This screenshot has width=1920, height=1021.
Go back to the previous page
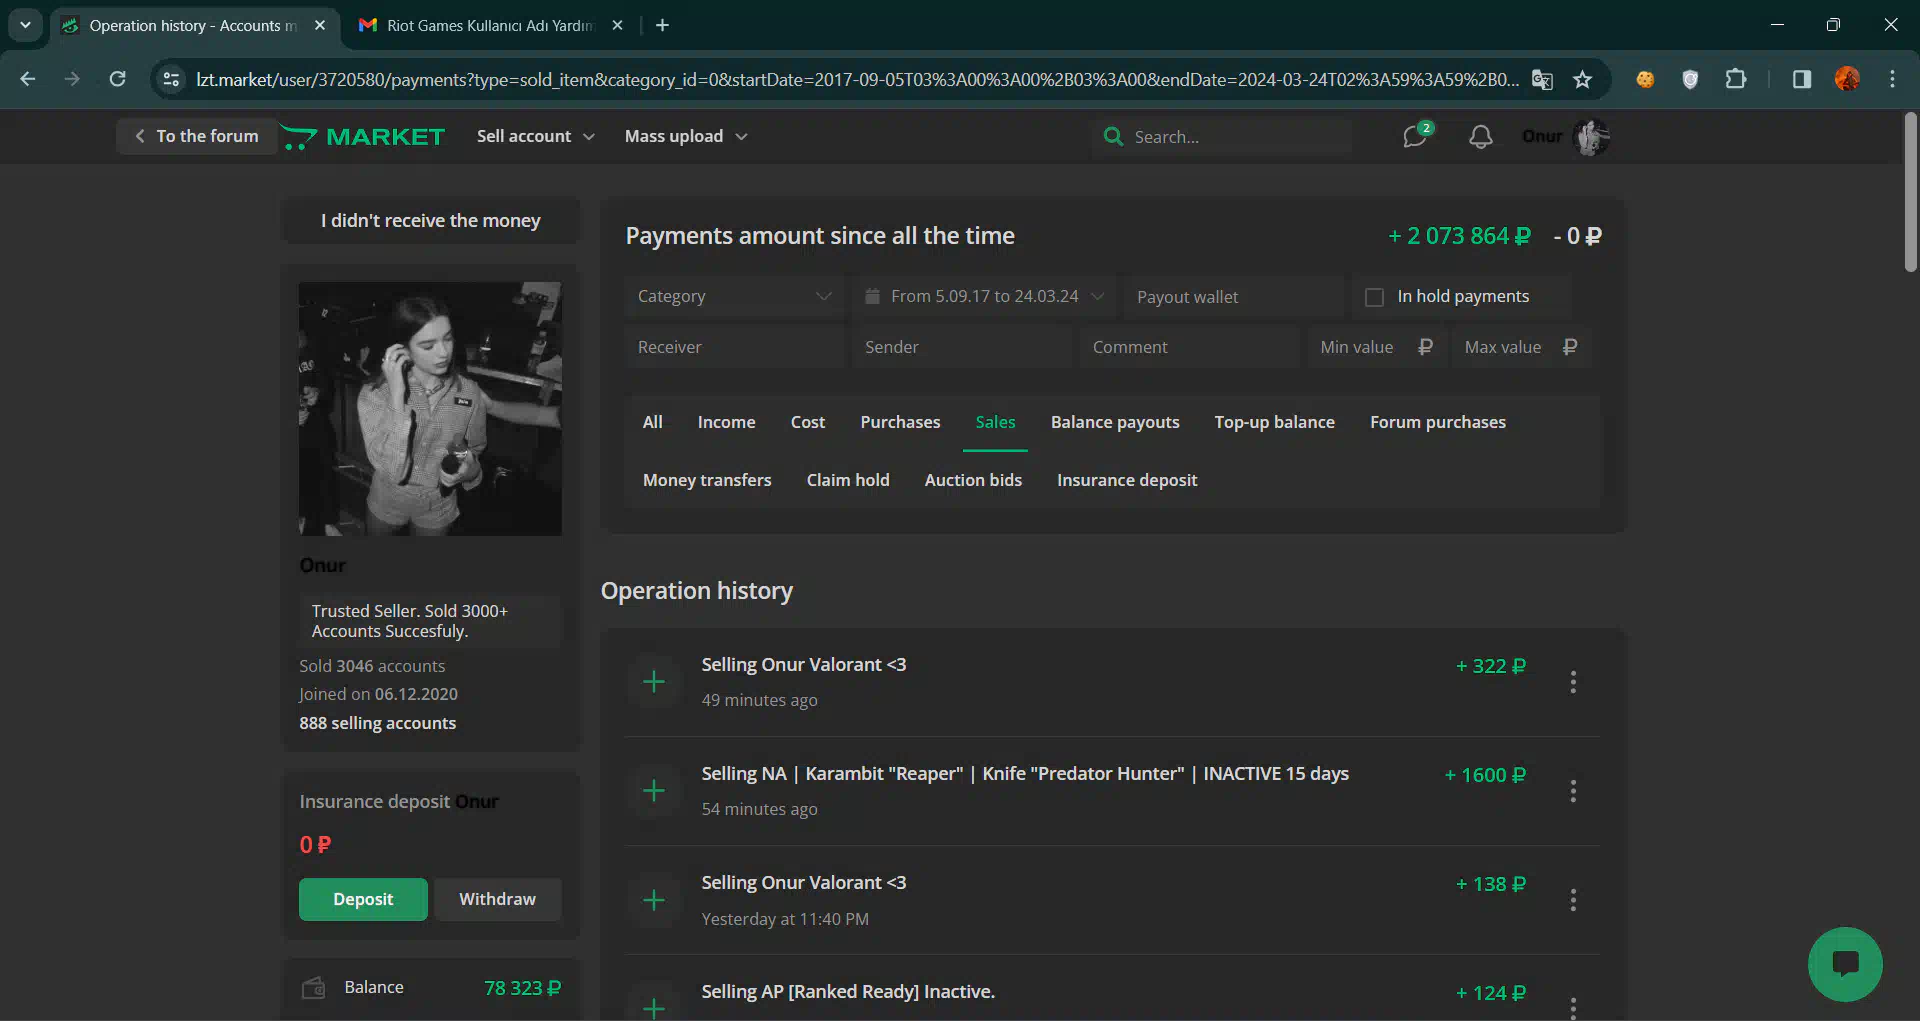coord(28,79)
